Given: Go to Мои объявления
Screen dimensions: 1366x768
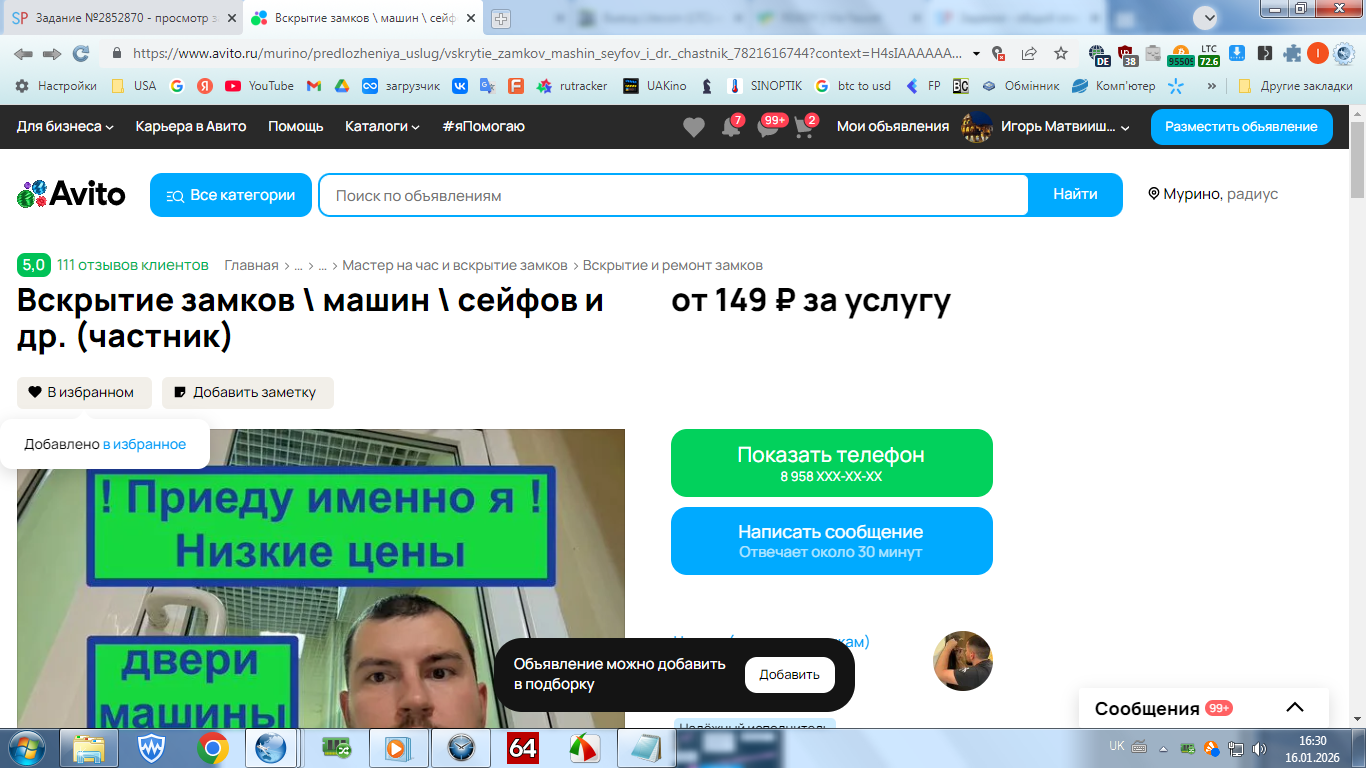Looking at the screenshot, I should 893,126.
